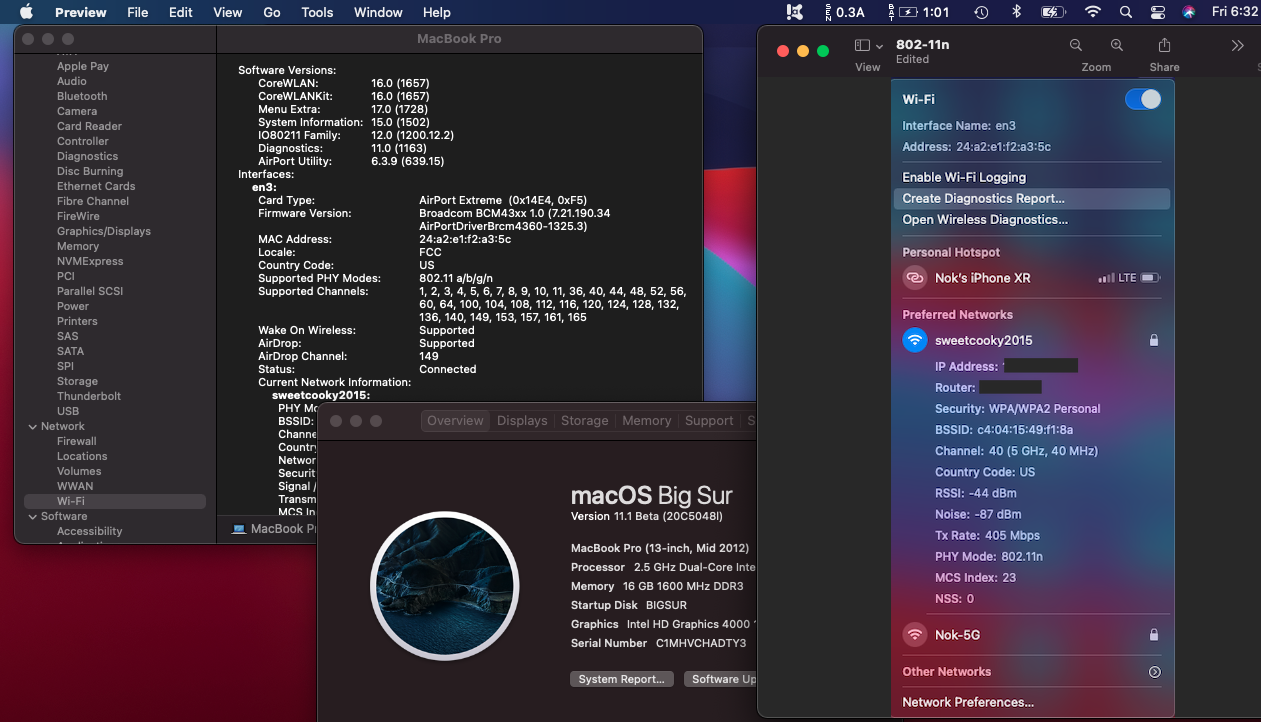Switch to the Memory tab
Screen dimensions: 1261x722
646,421
